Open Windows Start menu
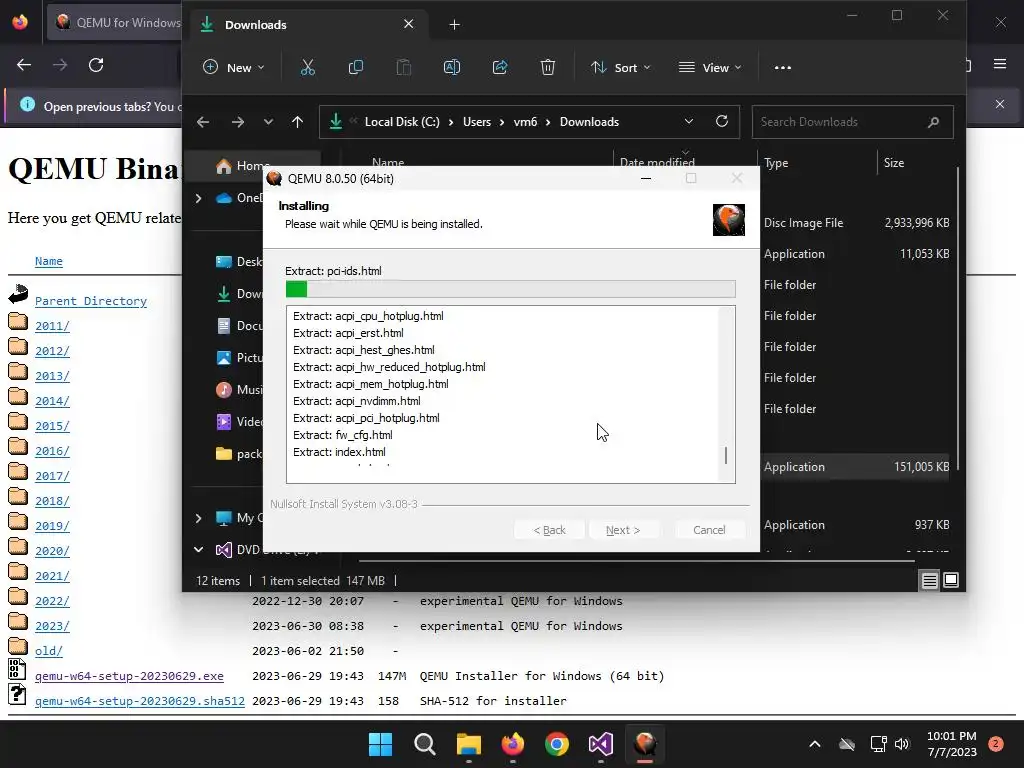This screenshot has width=1024, height=768. tap(380, 744)
